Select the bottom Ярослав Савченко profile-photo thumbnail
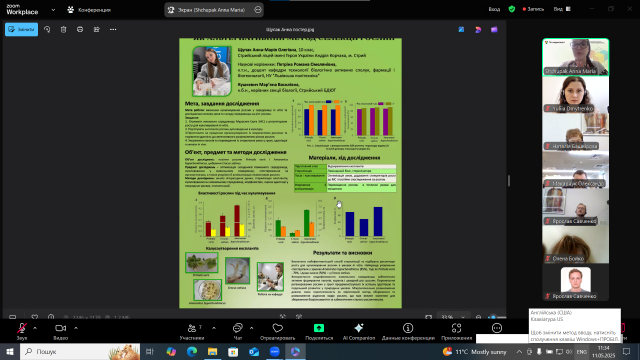The width and height of the screenshot is (640, 360). pos(576,282)
